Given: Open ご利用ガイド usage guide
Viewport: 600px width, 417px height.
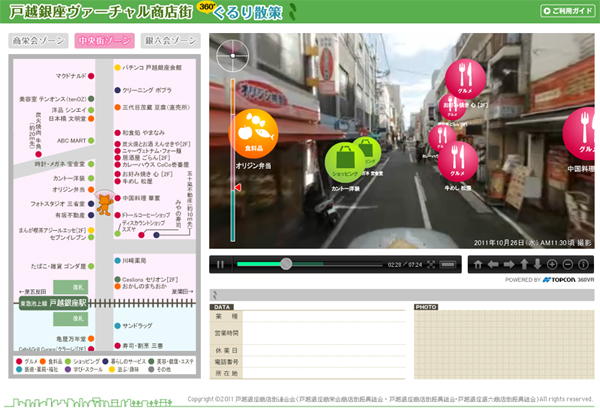Looking at the screenshot, I should [565, 12].
